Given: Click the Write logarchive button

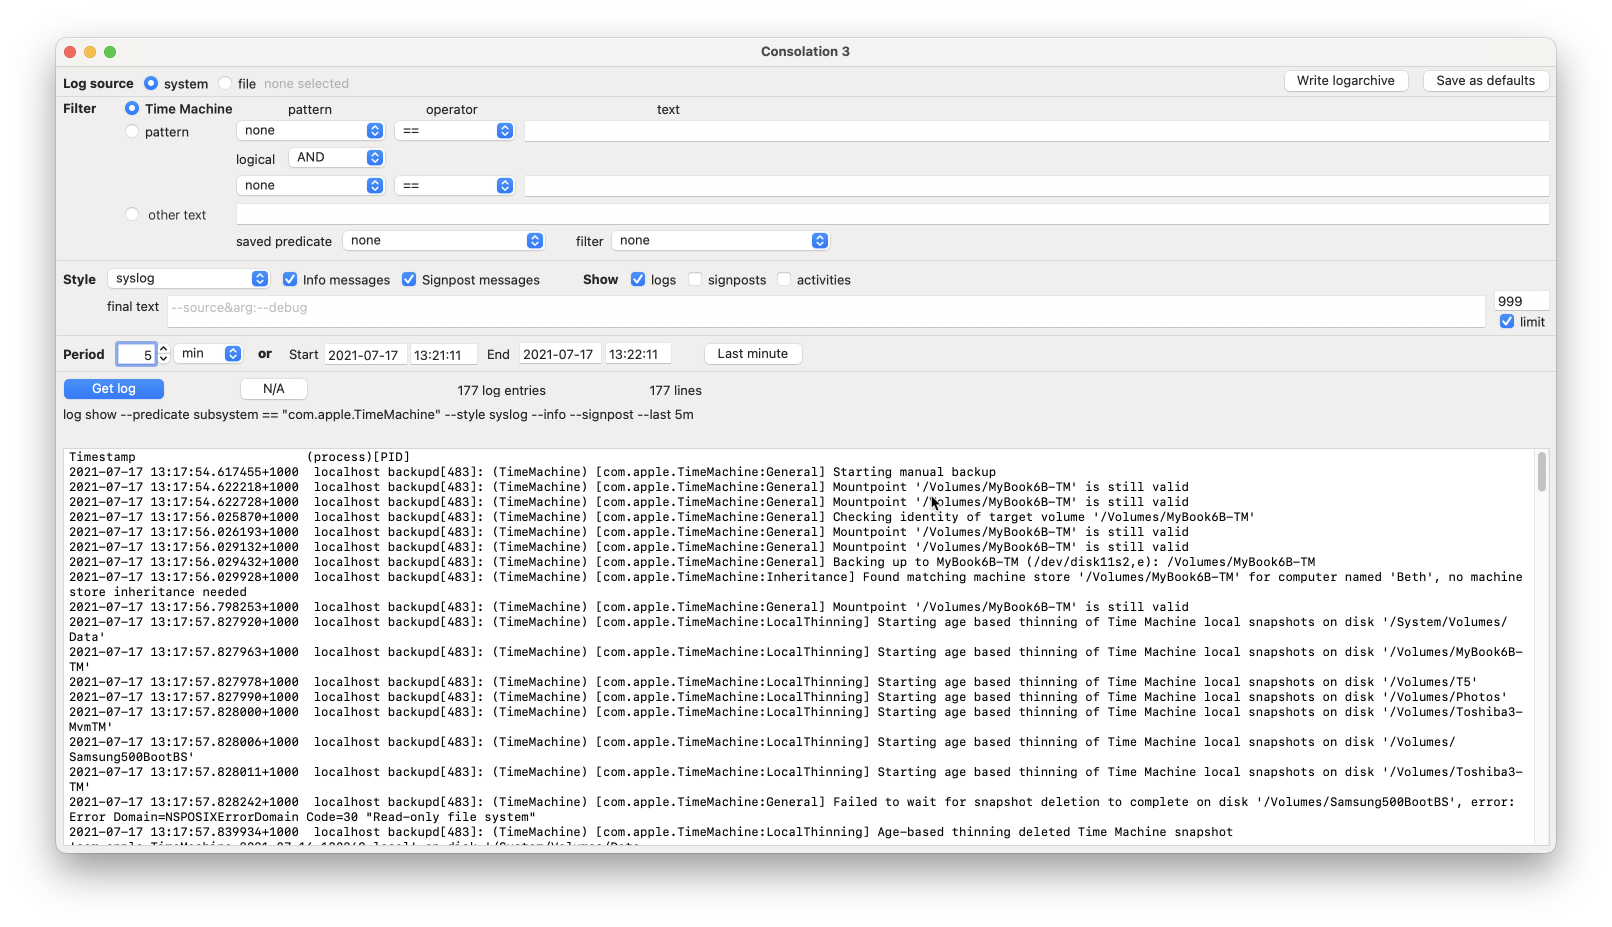Looking at the screenshot, I should [1346, 81].
